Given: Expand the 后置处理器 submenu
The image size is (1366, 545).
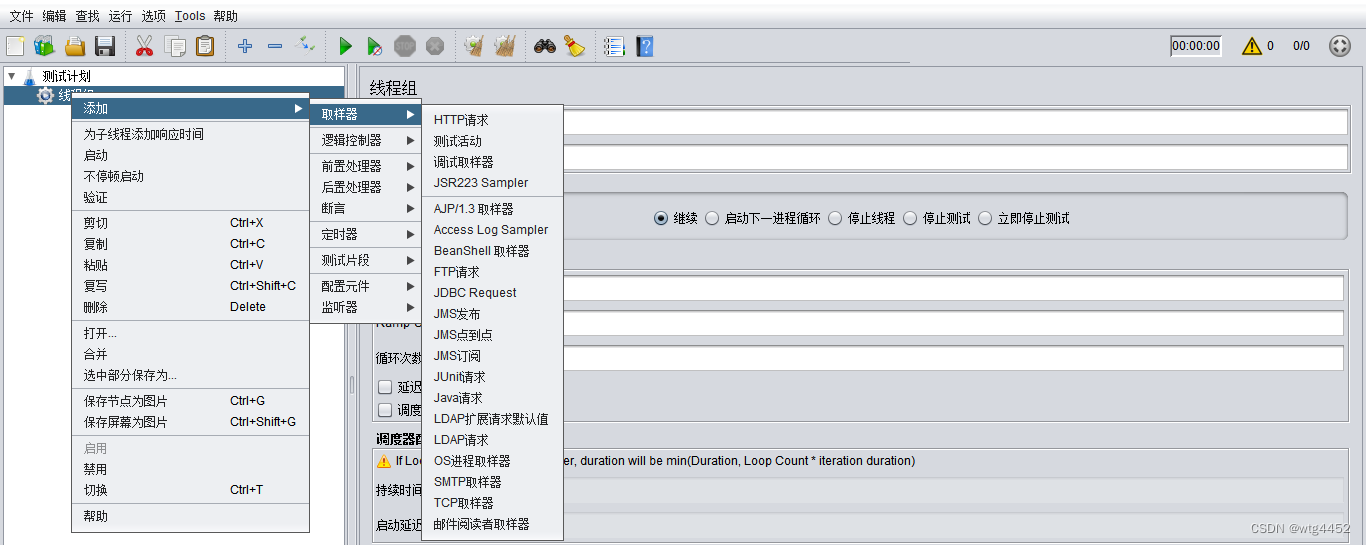Looking at the screenshot, I should pos(366,187).
